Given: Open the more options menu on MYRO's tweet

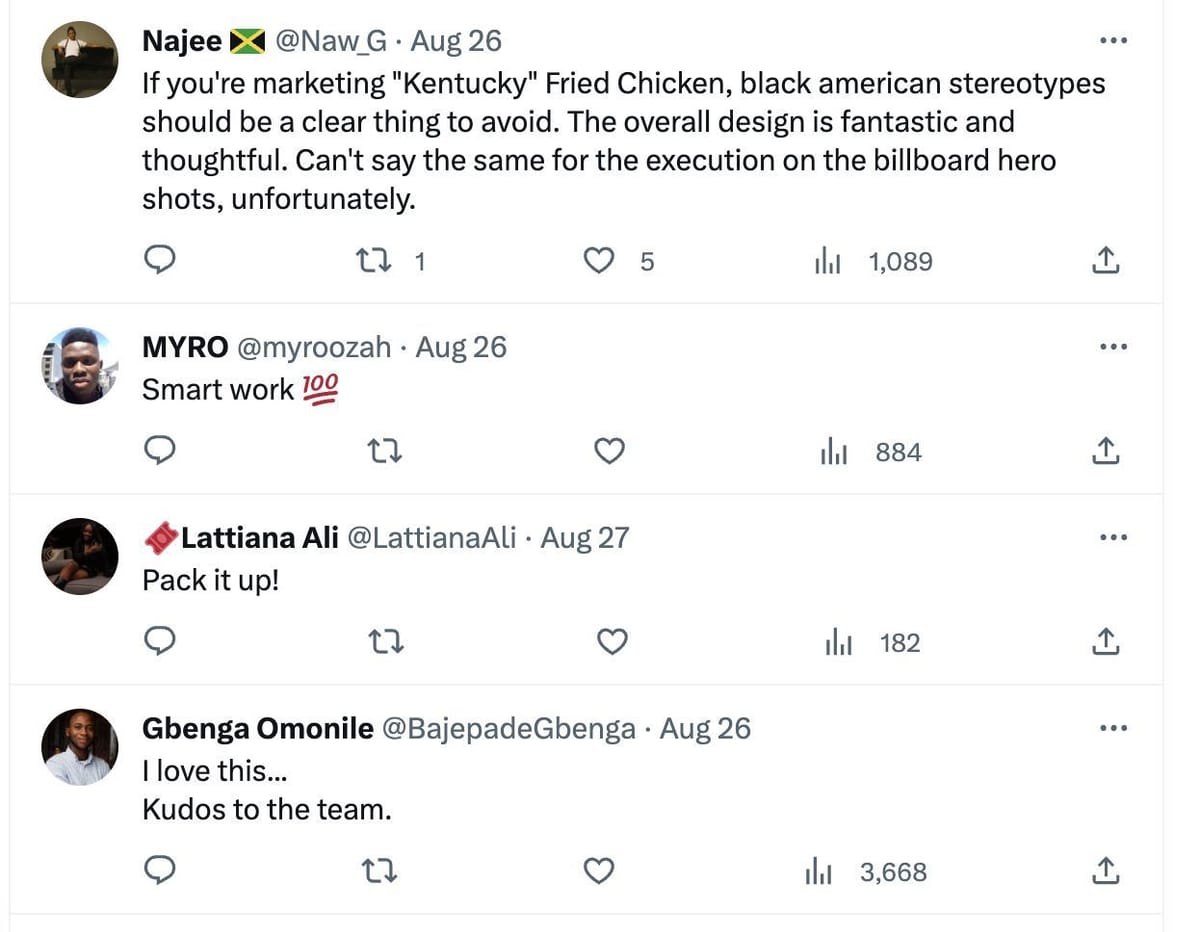Looking at the screenshot, I should click(x=1112, y=346).
